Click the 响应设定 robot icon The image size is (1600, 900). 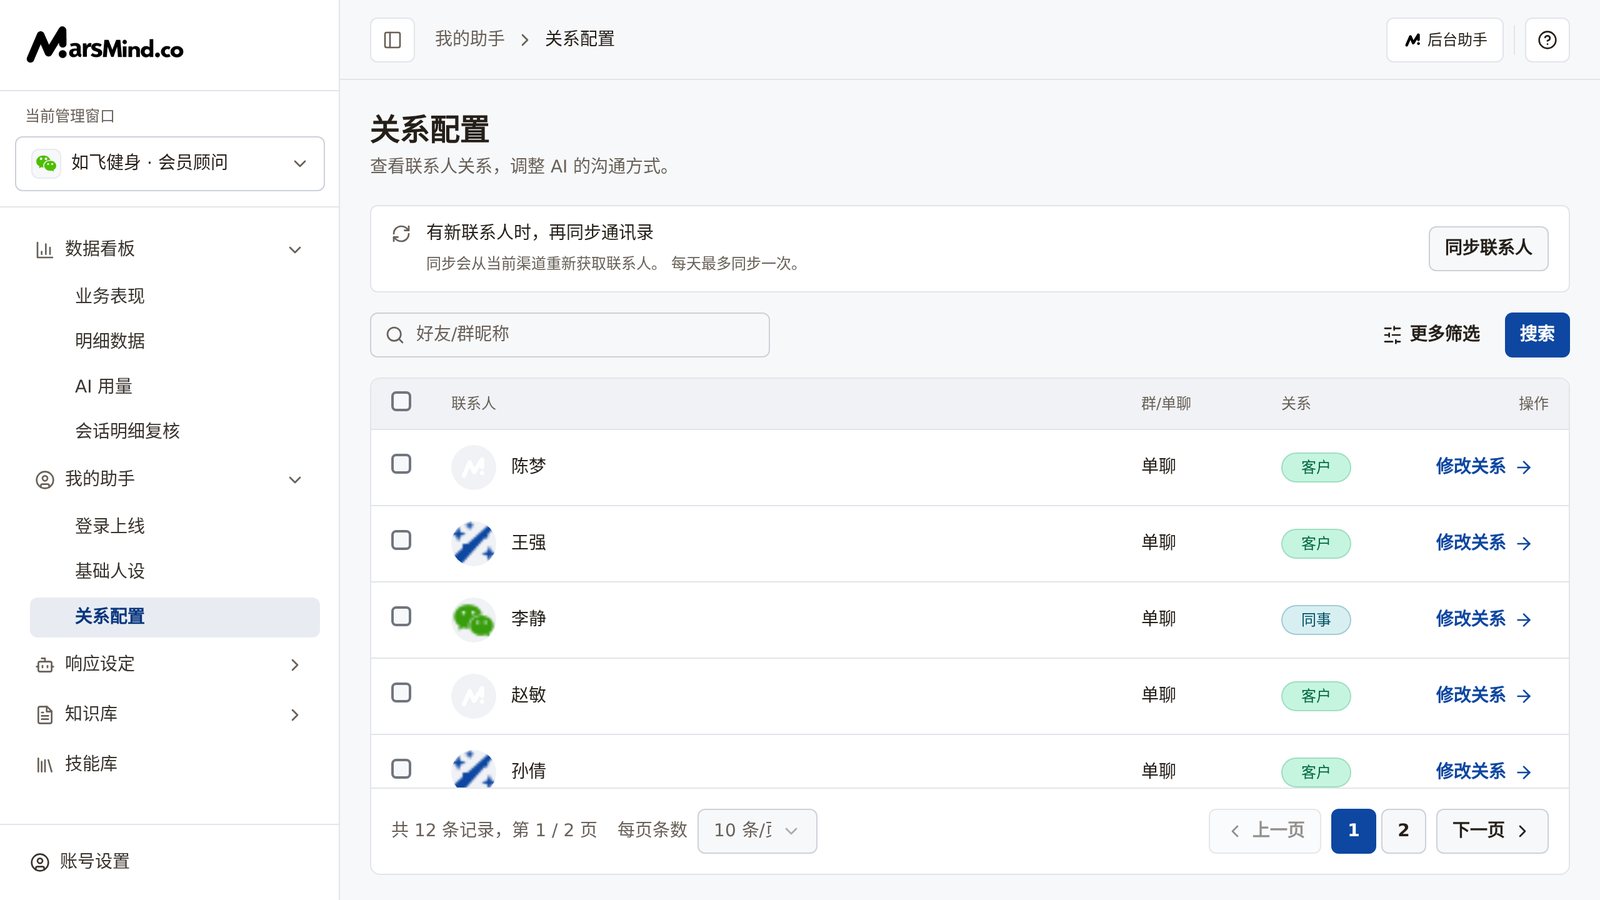pos(44,664)
